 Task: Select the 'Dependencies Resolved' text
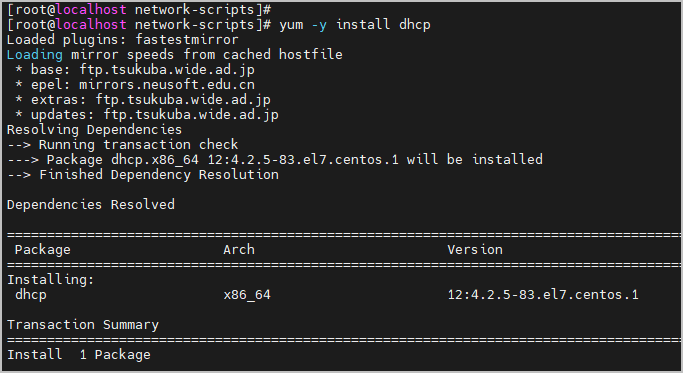91,205
